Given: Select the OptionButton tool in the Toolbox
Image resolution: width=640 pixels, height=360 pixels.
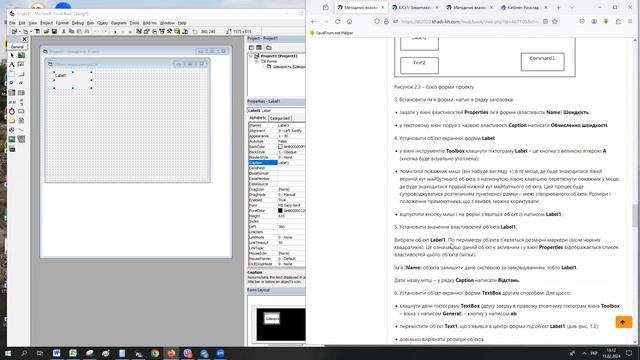Looking at the screenshot, I should click(21, 83).
